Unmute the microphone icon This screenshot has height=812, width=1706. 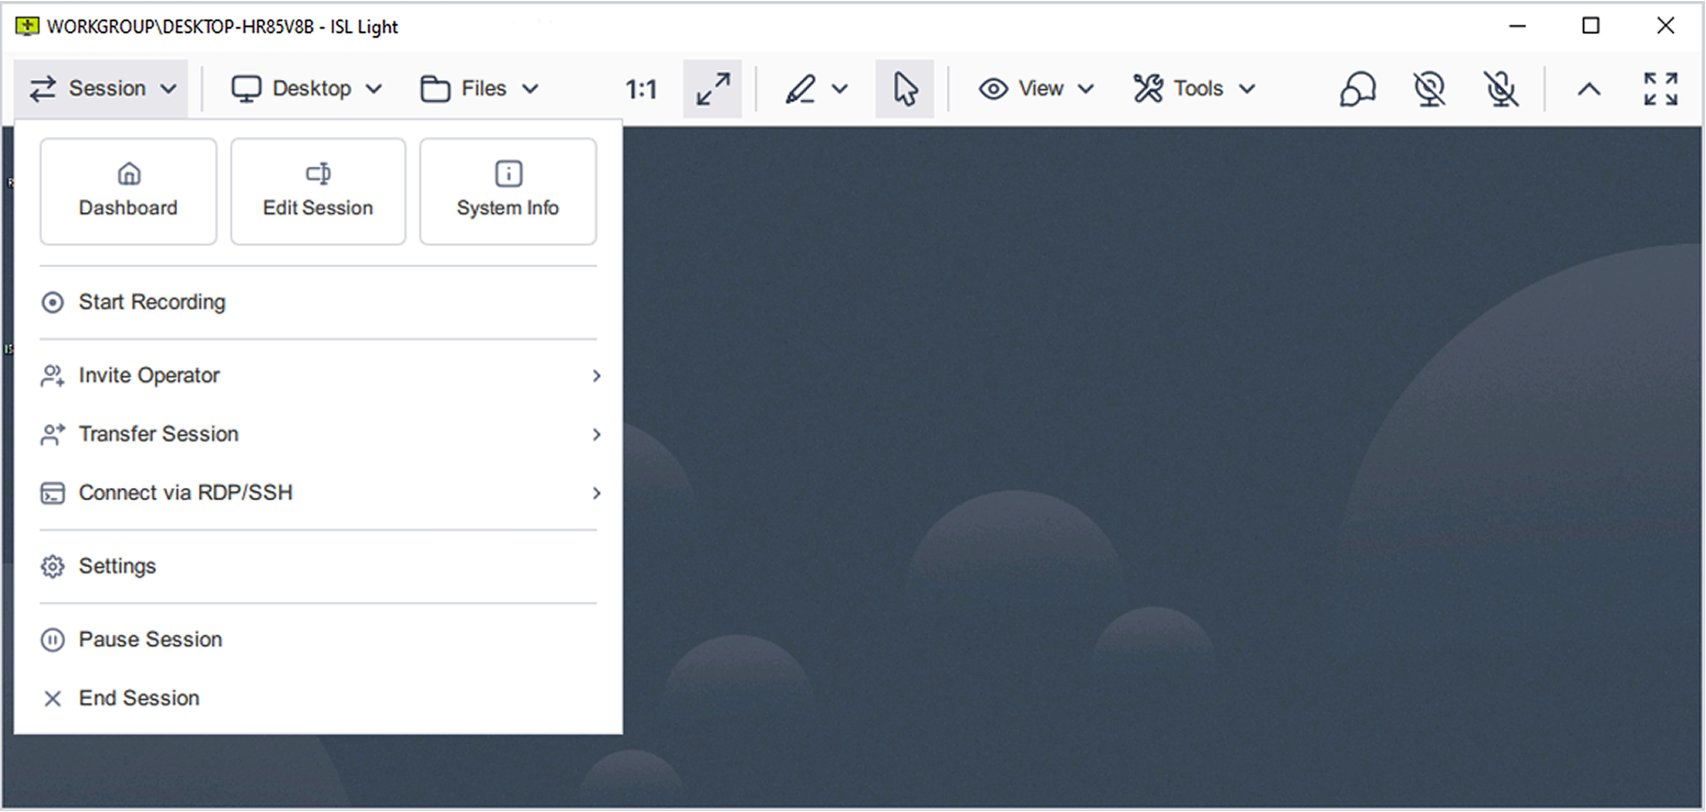pyautogui.click(x=1500, y=89)
